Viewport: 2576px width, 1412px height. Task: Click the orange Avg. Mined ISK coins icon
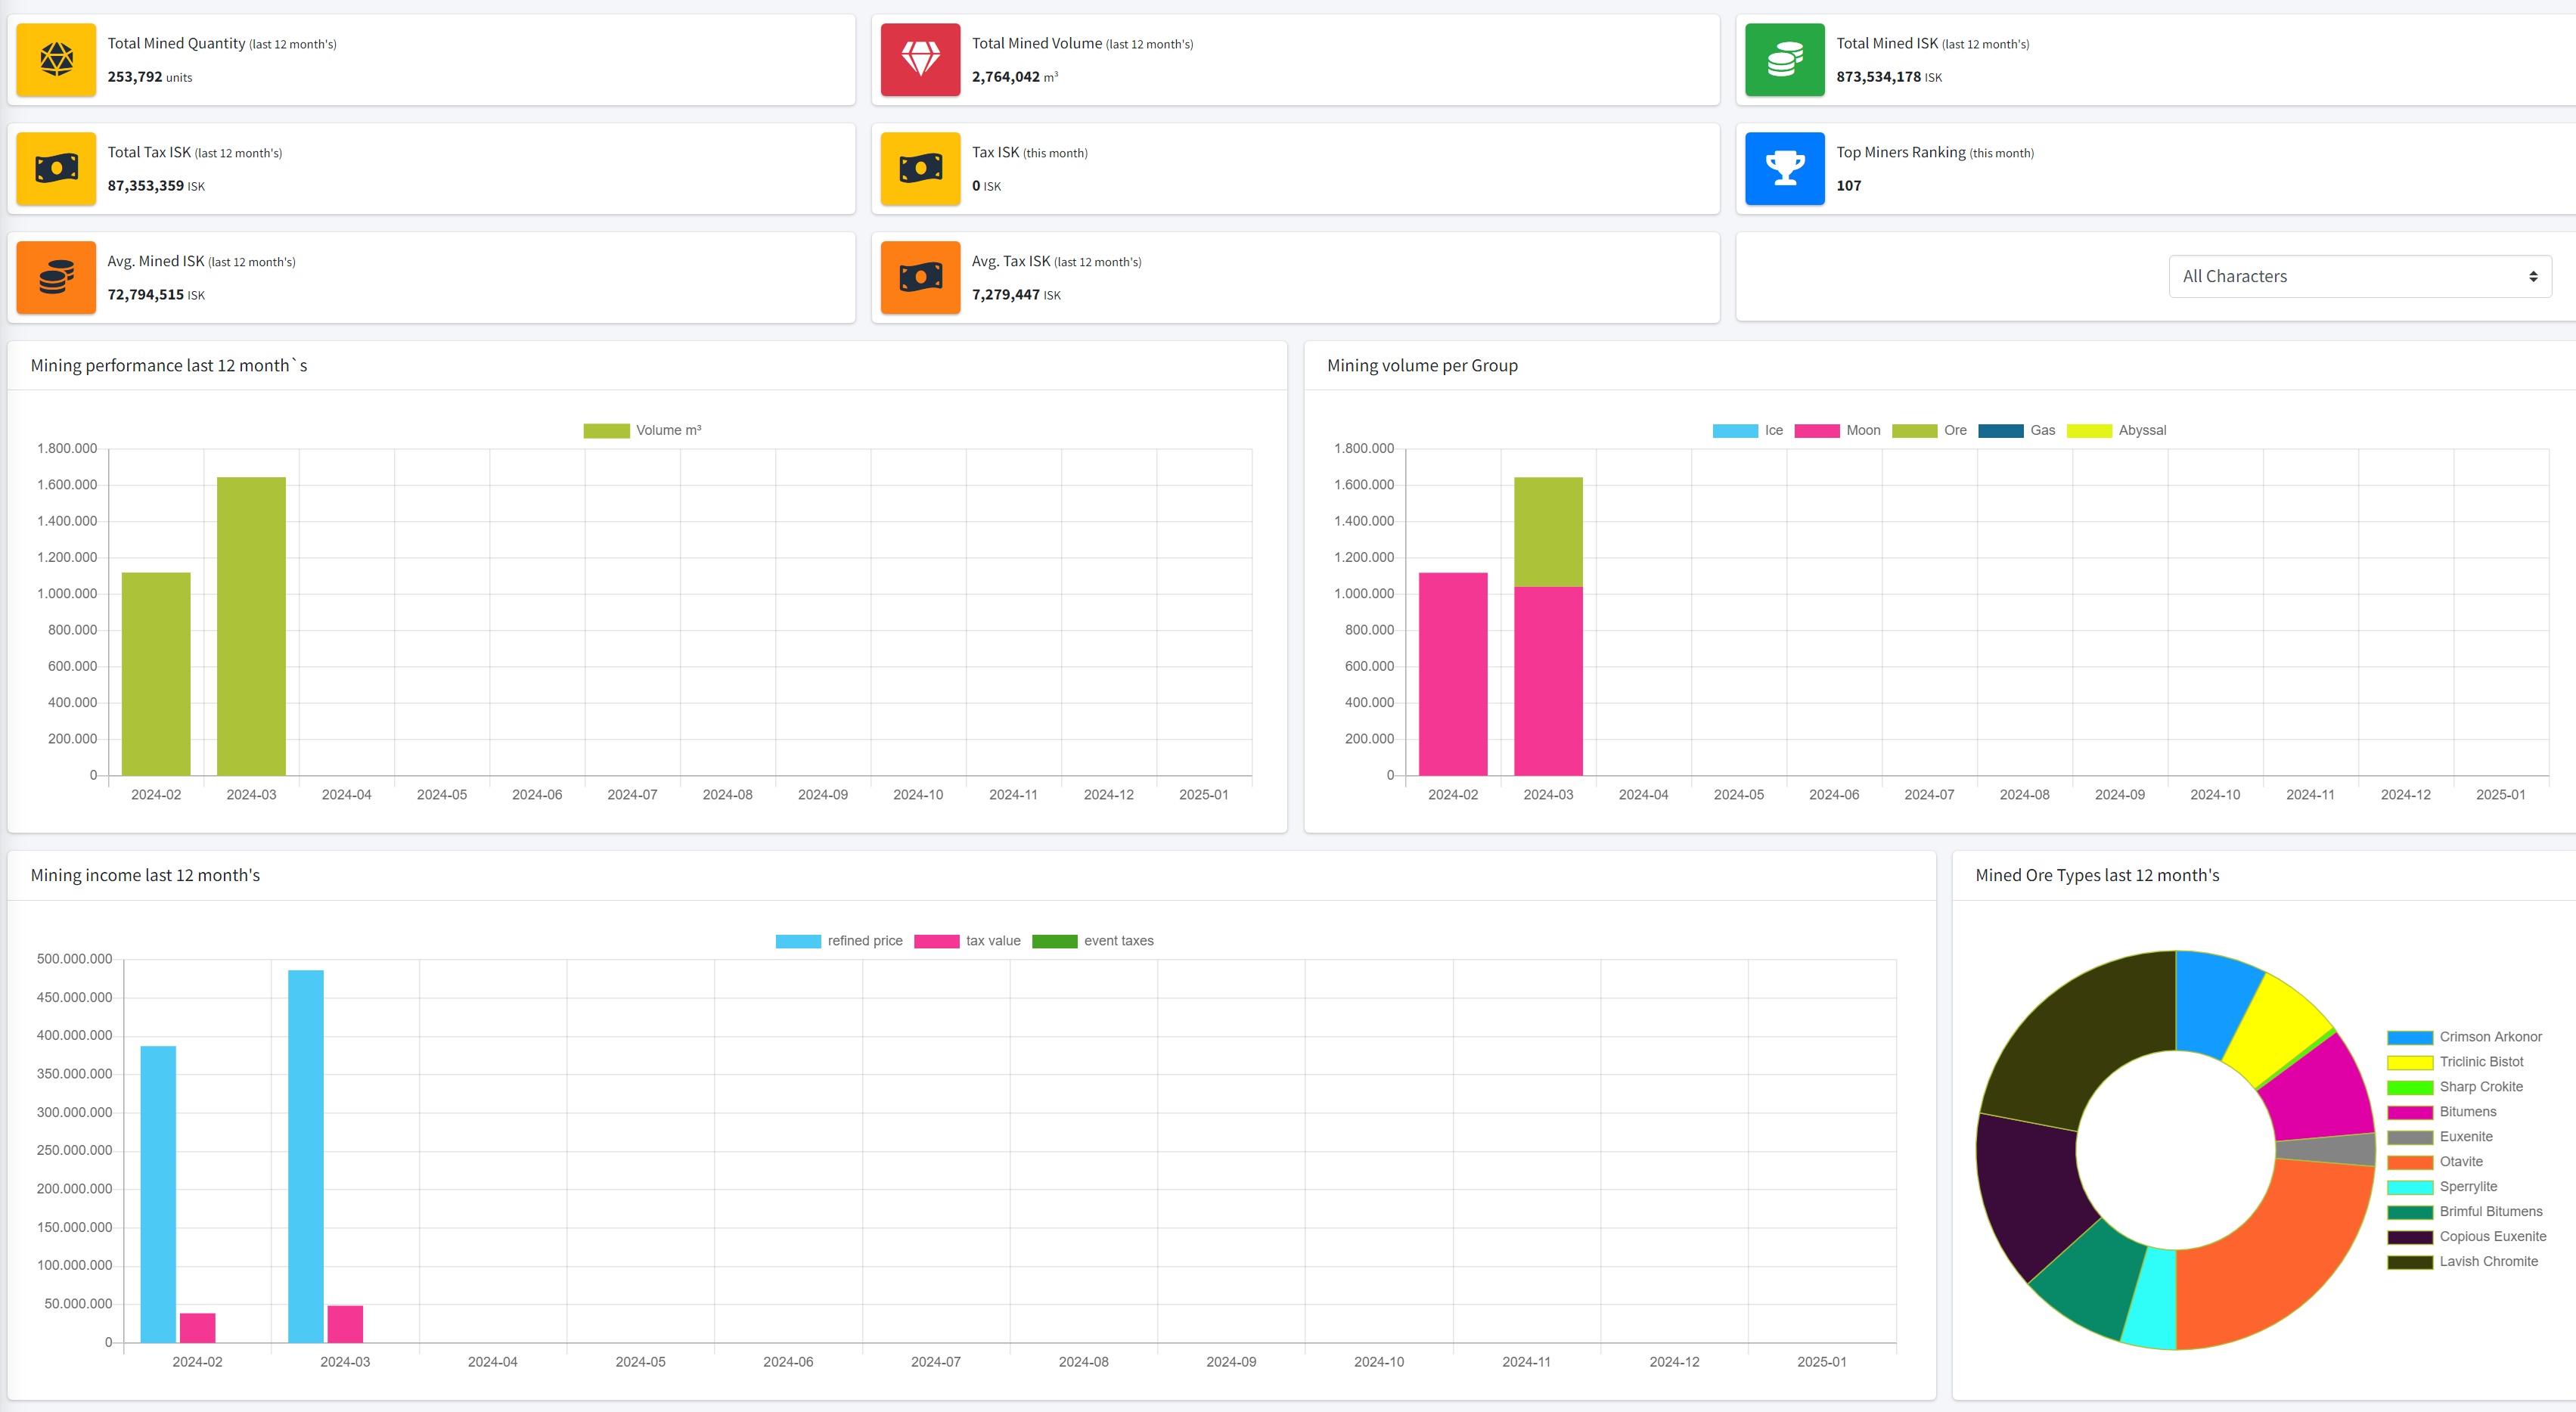tap(56, 278)
